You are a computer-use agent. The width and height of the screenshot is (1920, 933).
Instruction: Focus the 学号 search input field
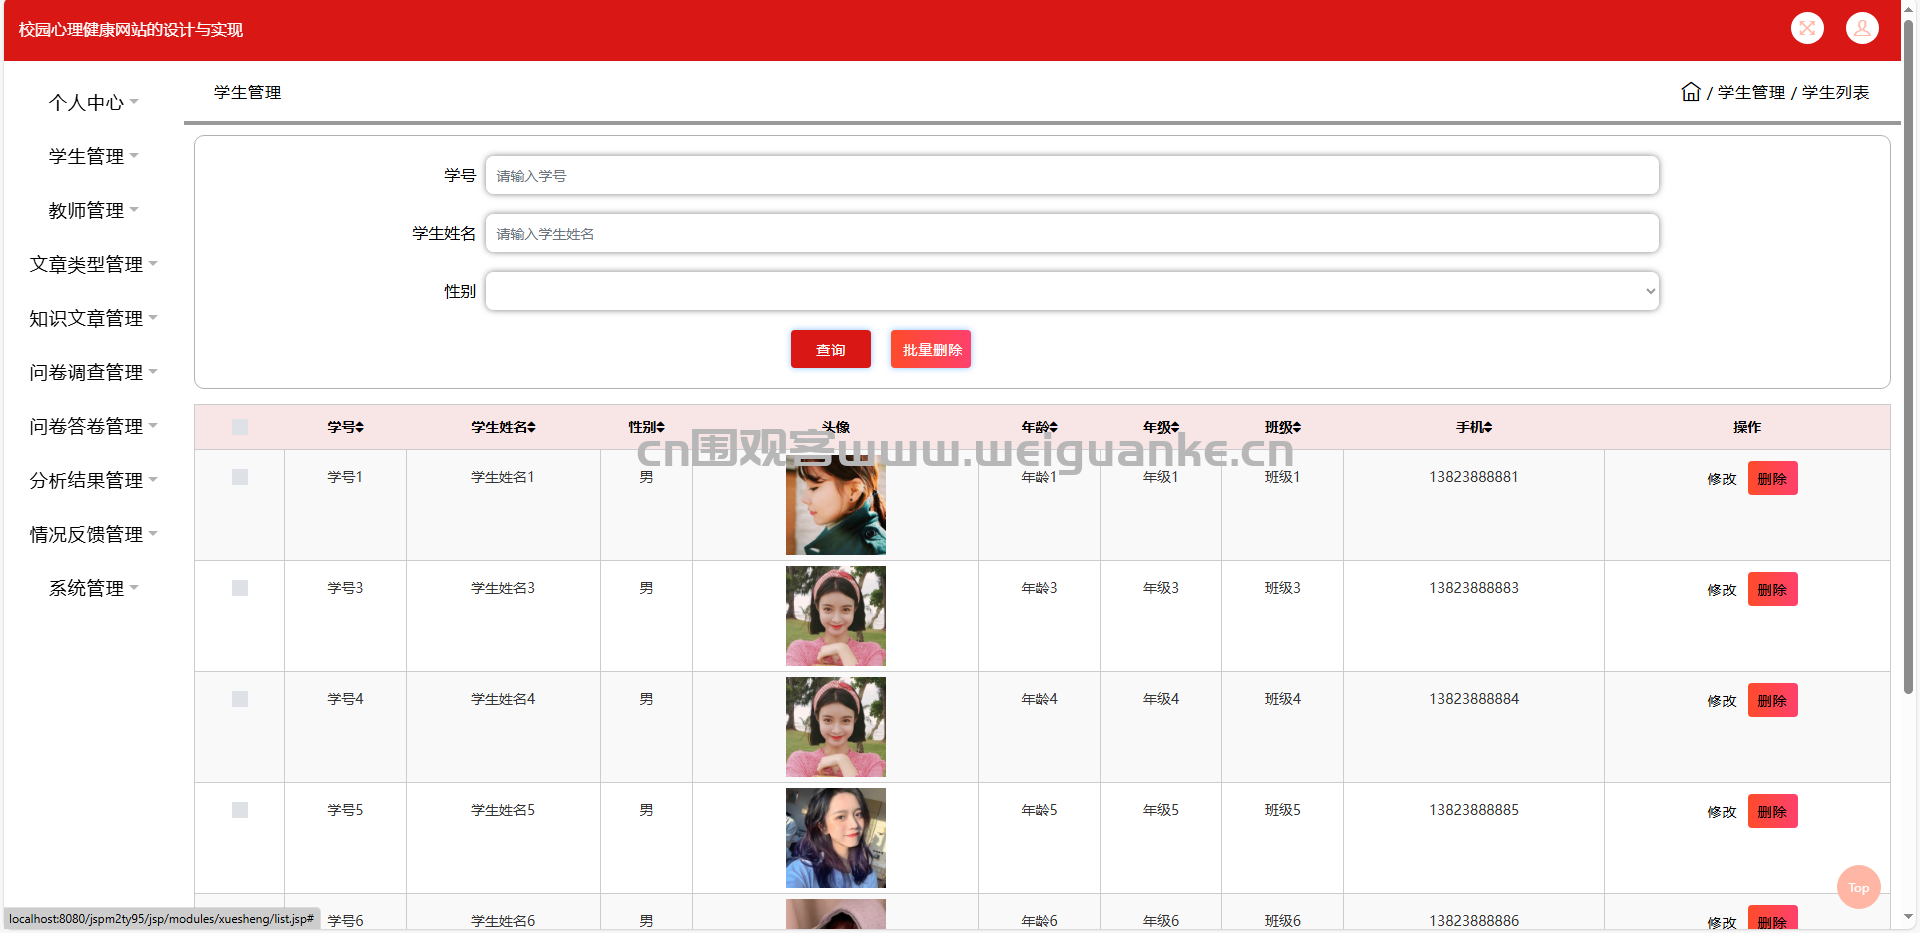1072,175
